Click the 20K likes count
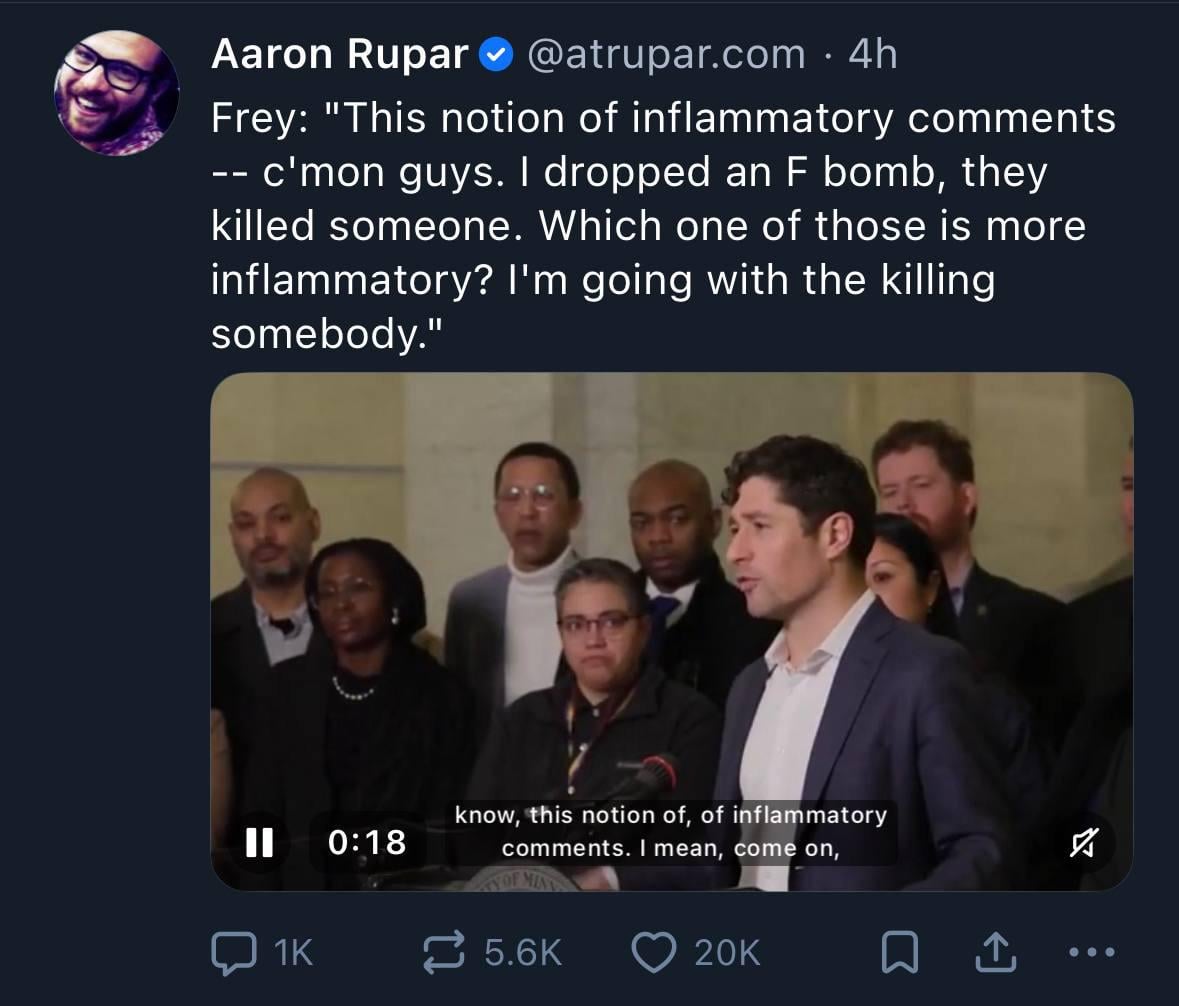Viewport: 1179px width, 1006px height. coord(727,952)
